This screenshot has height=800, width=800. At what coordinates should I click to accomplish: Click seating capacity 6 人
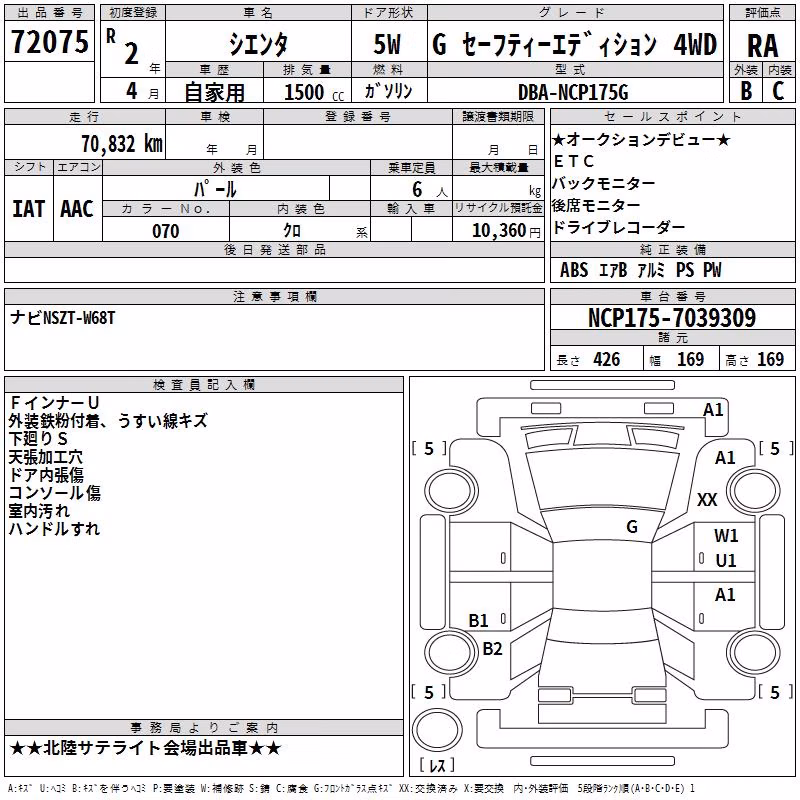point(430,190)
